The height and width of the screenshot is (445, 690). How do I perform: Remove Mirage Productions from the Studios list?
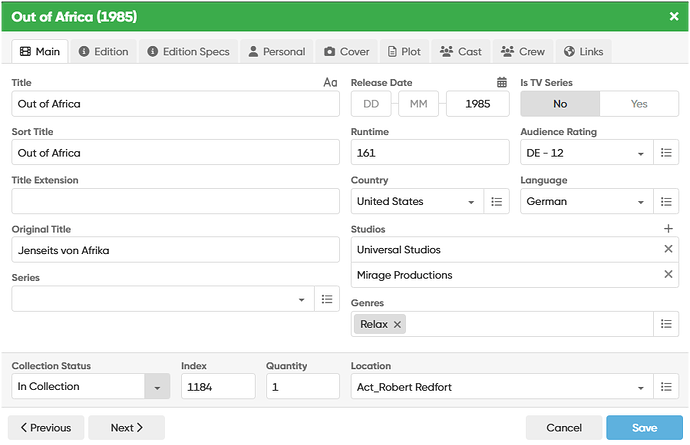(x=668, y=275)
